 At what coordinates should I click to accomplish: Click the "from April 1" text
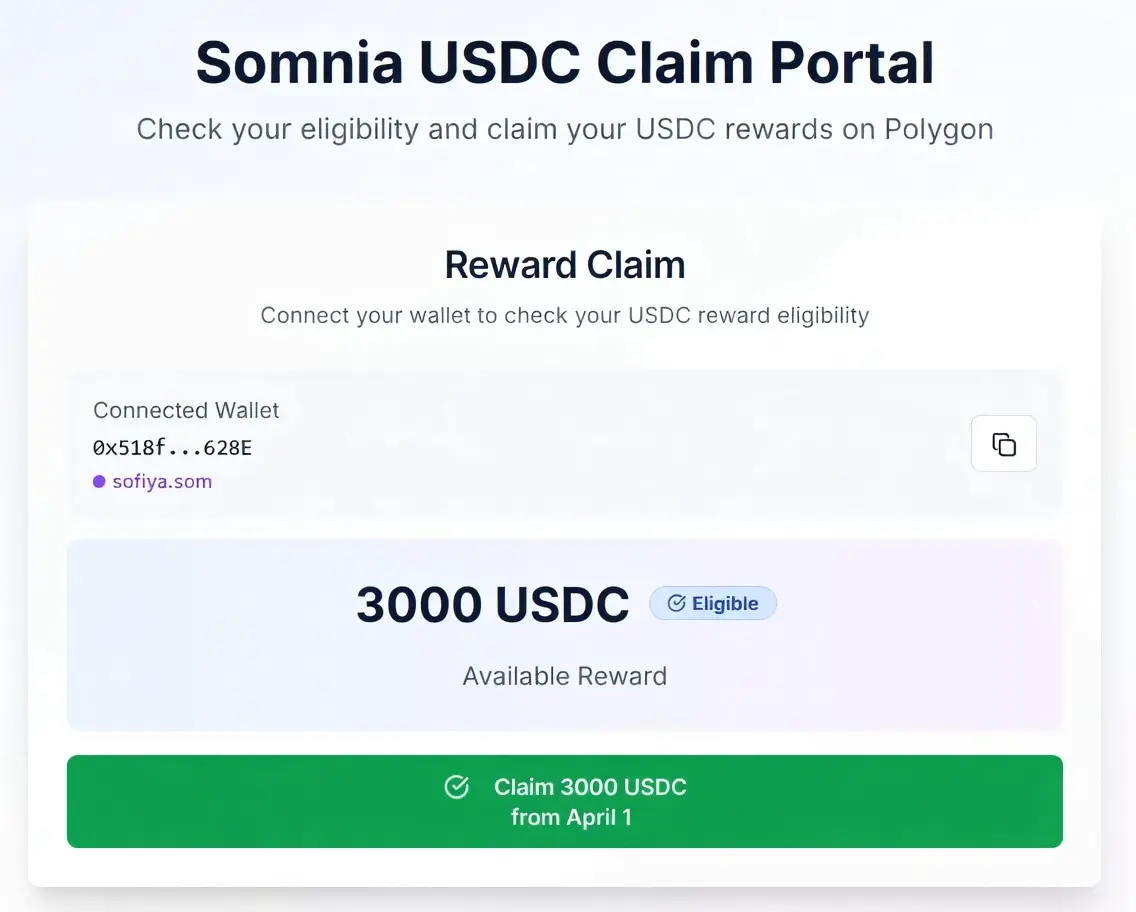571,817
